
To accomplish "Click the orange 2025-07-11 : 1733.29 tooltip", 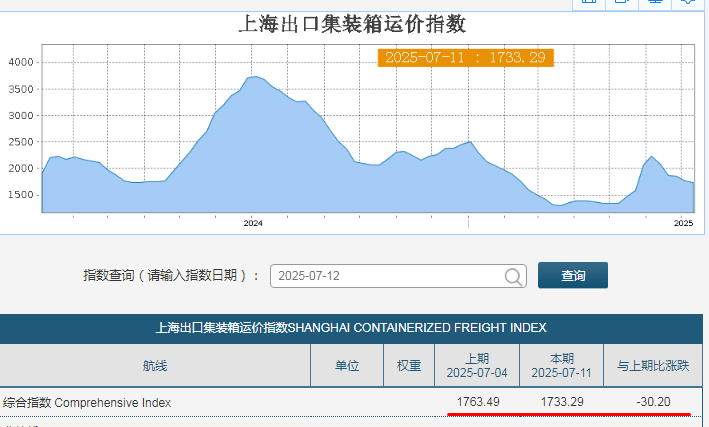I will (465, 57).
